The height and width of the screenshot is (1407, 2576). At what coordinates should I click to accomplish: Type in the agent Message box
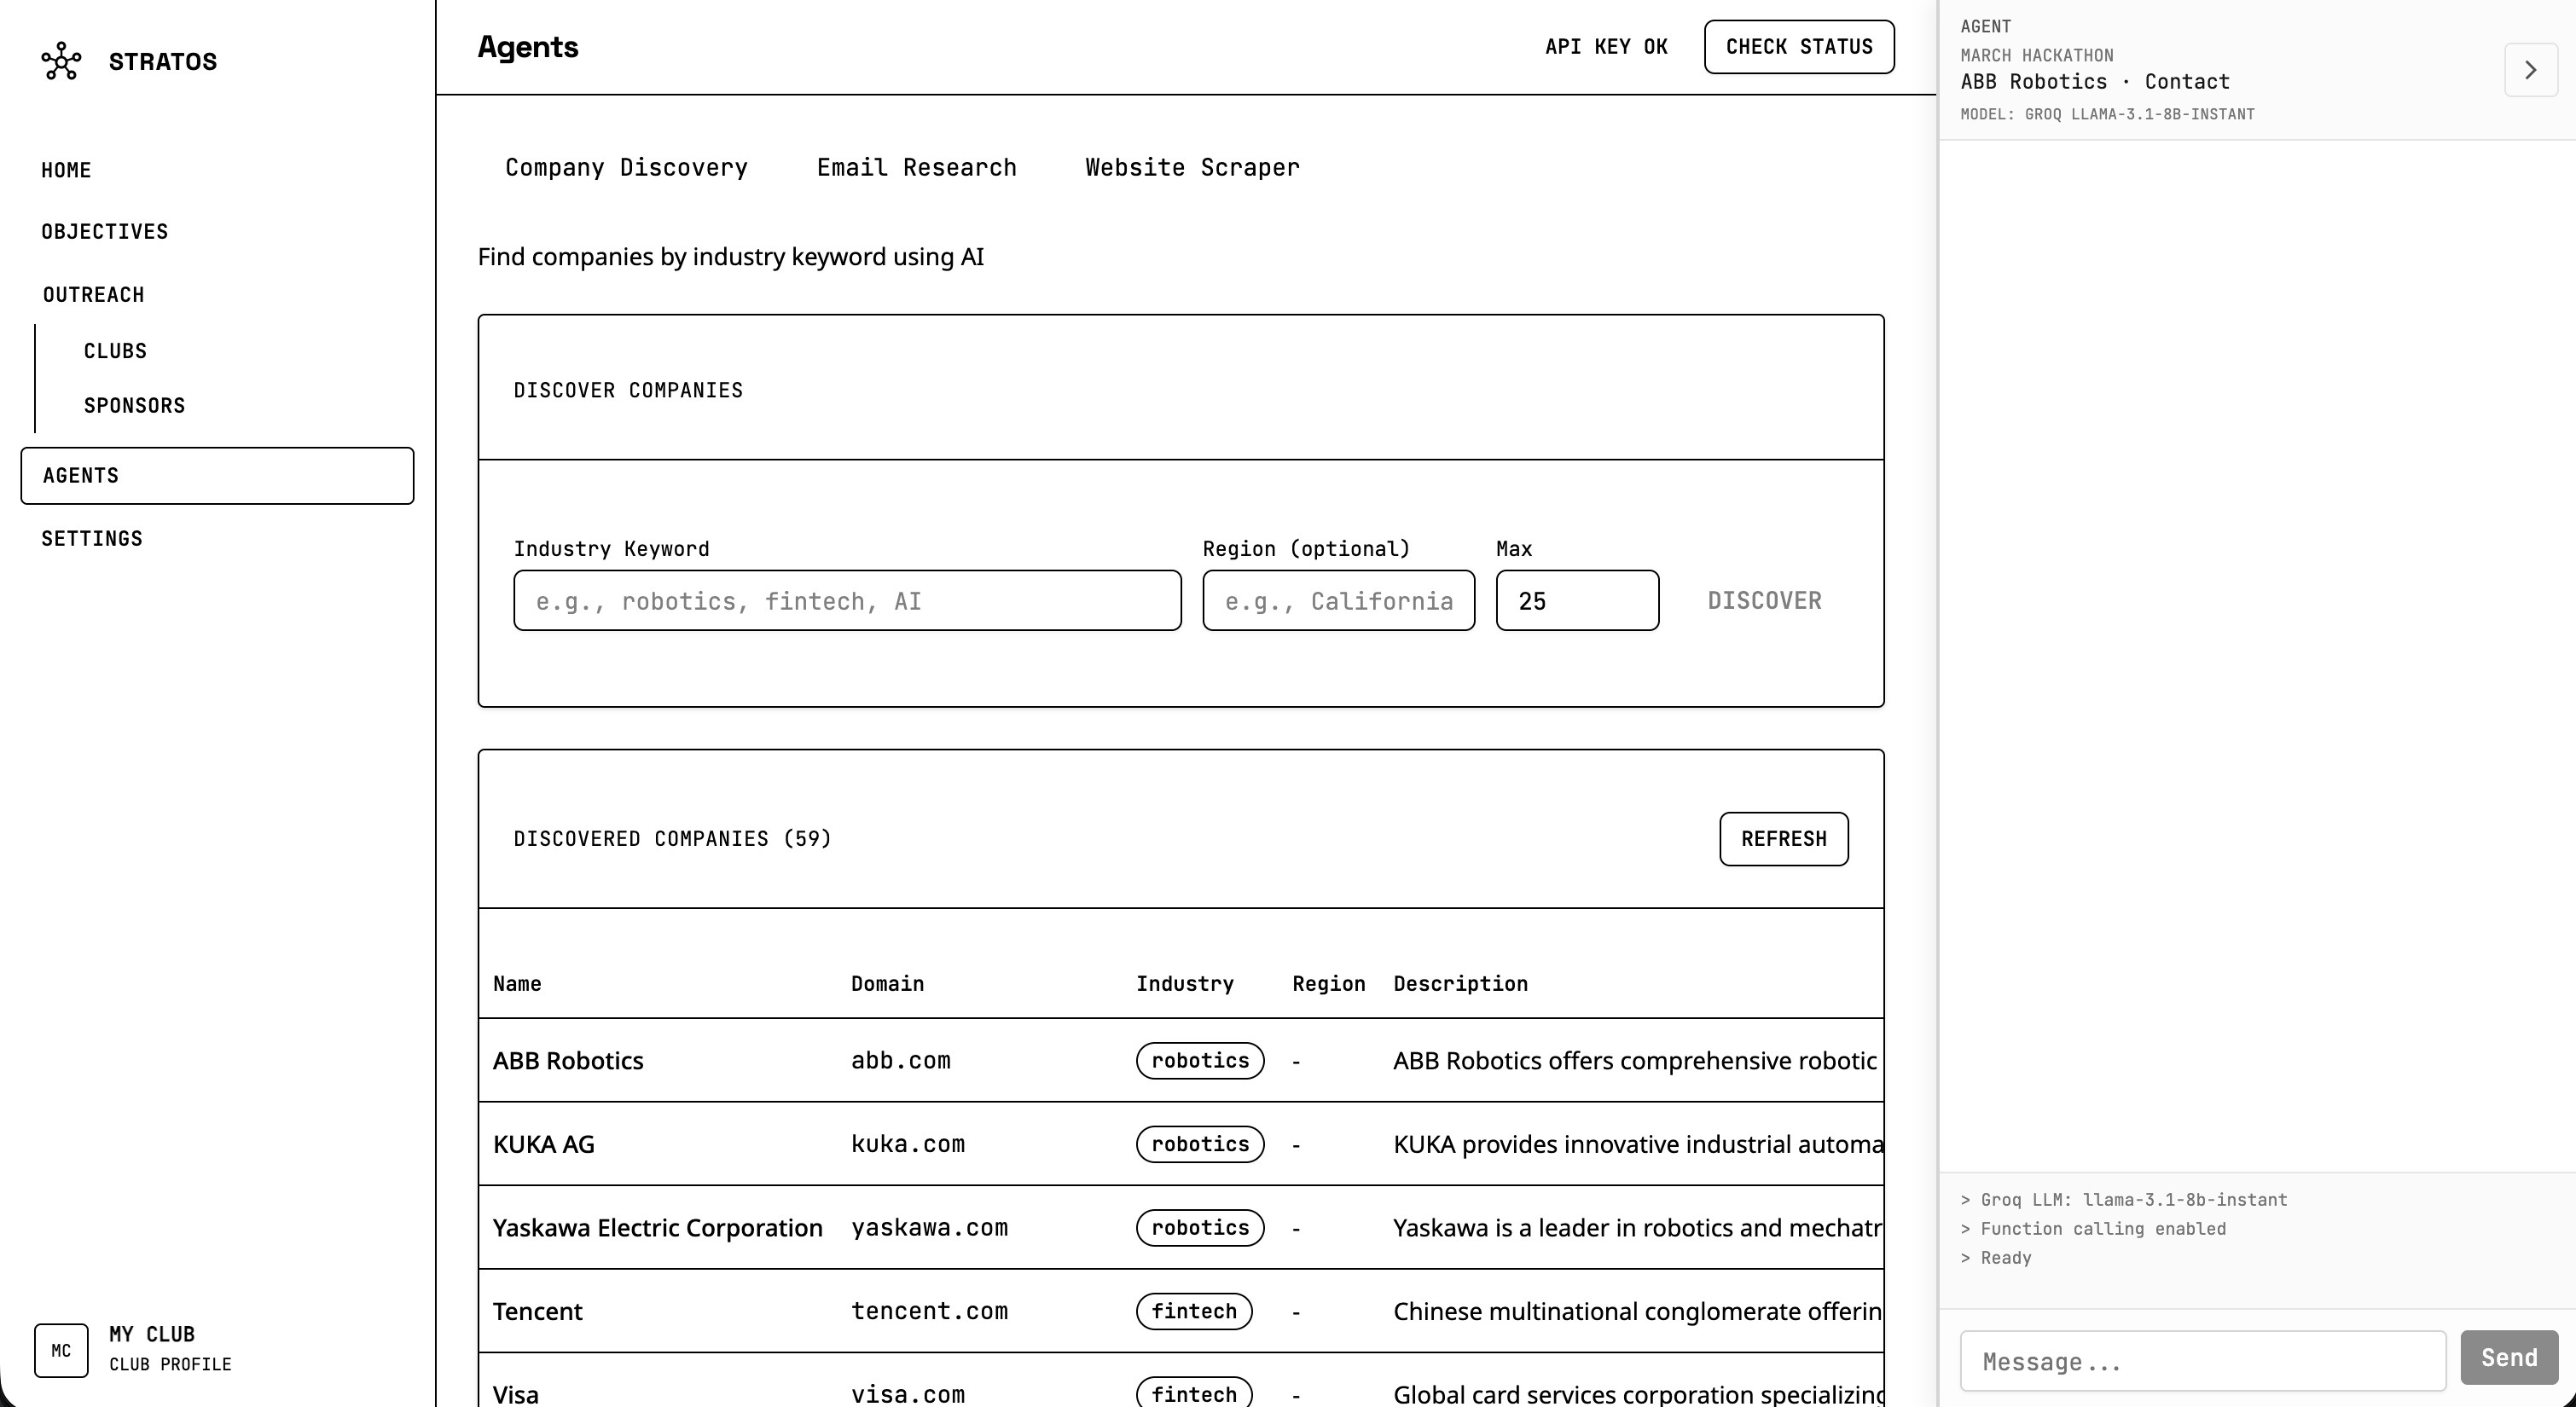click(x=2202, y=1360)
